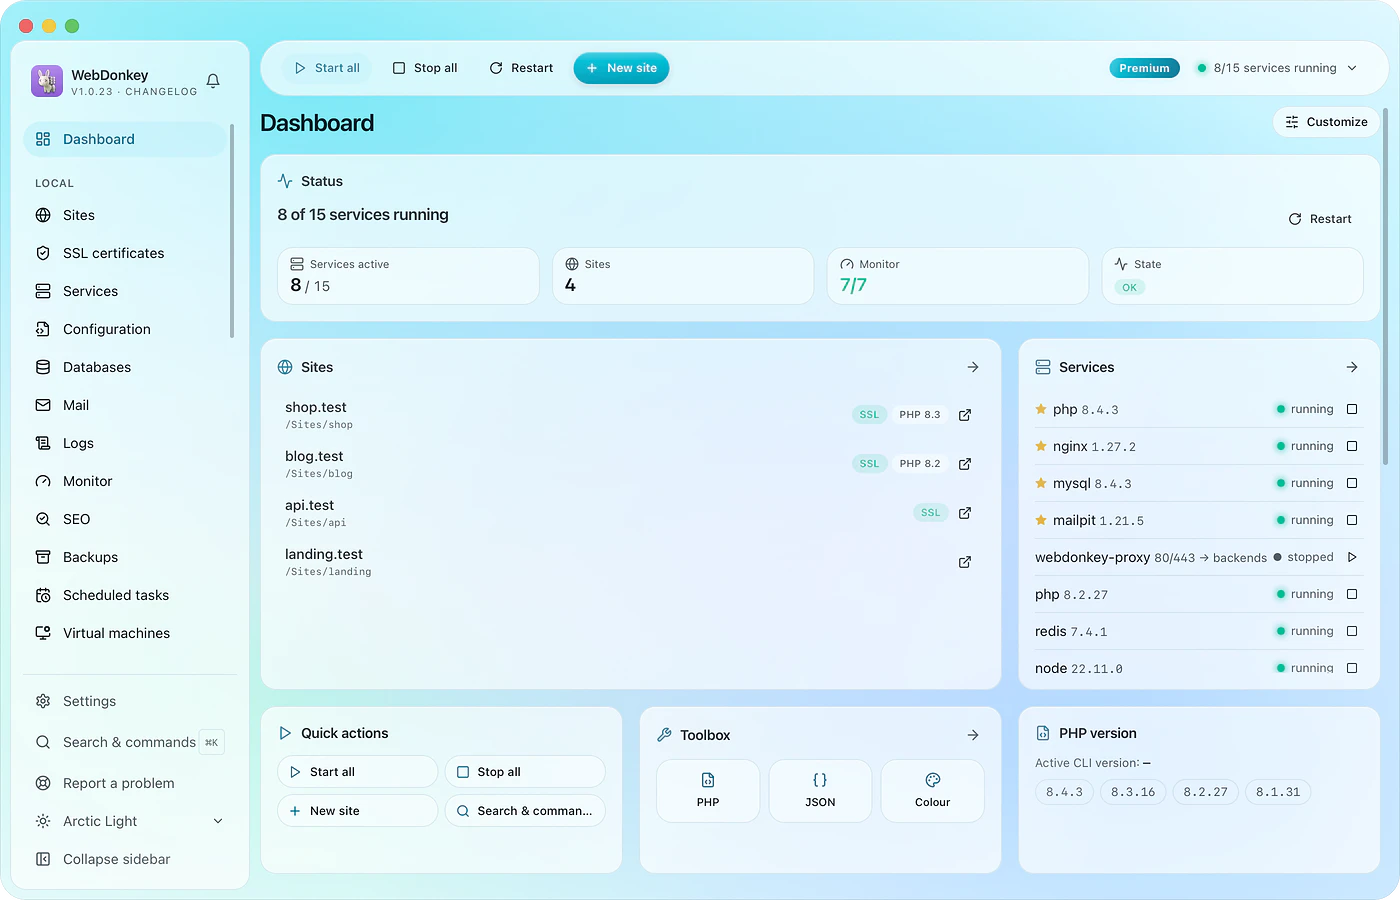Toggle favorite star for mysql service
Screen dimensions: 1400x900
[1041, 483]
